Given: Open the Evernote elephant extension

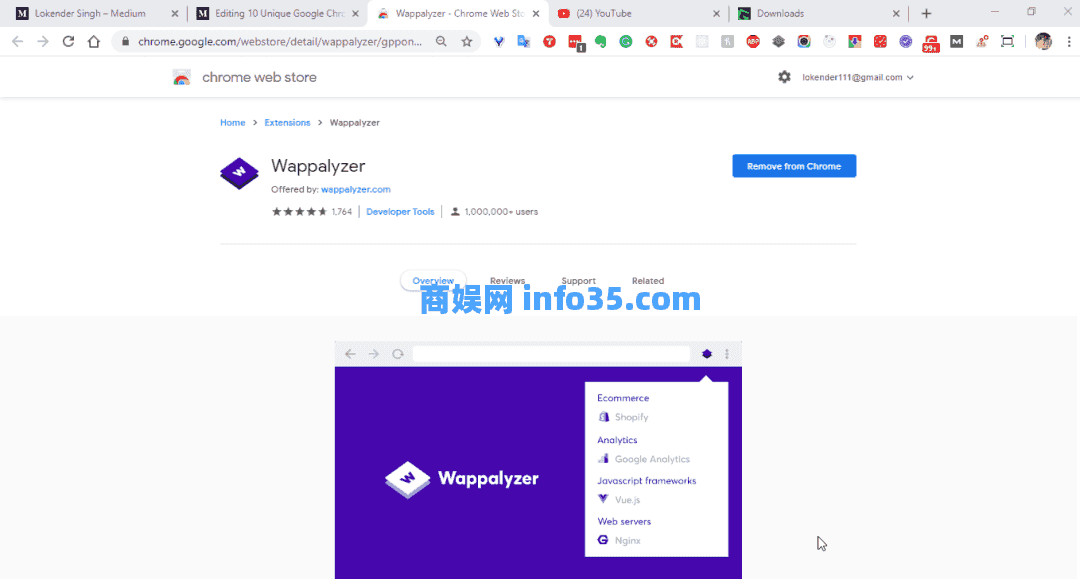Looking at the screenshot, I should point(601,41).
